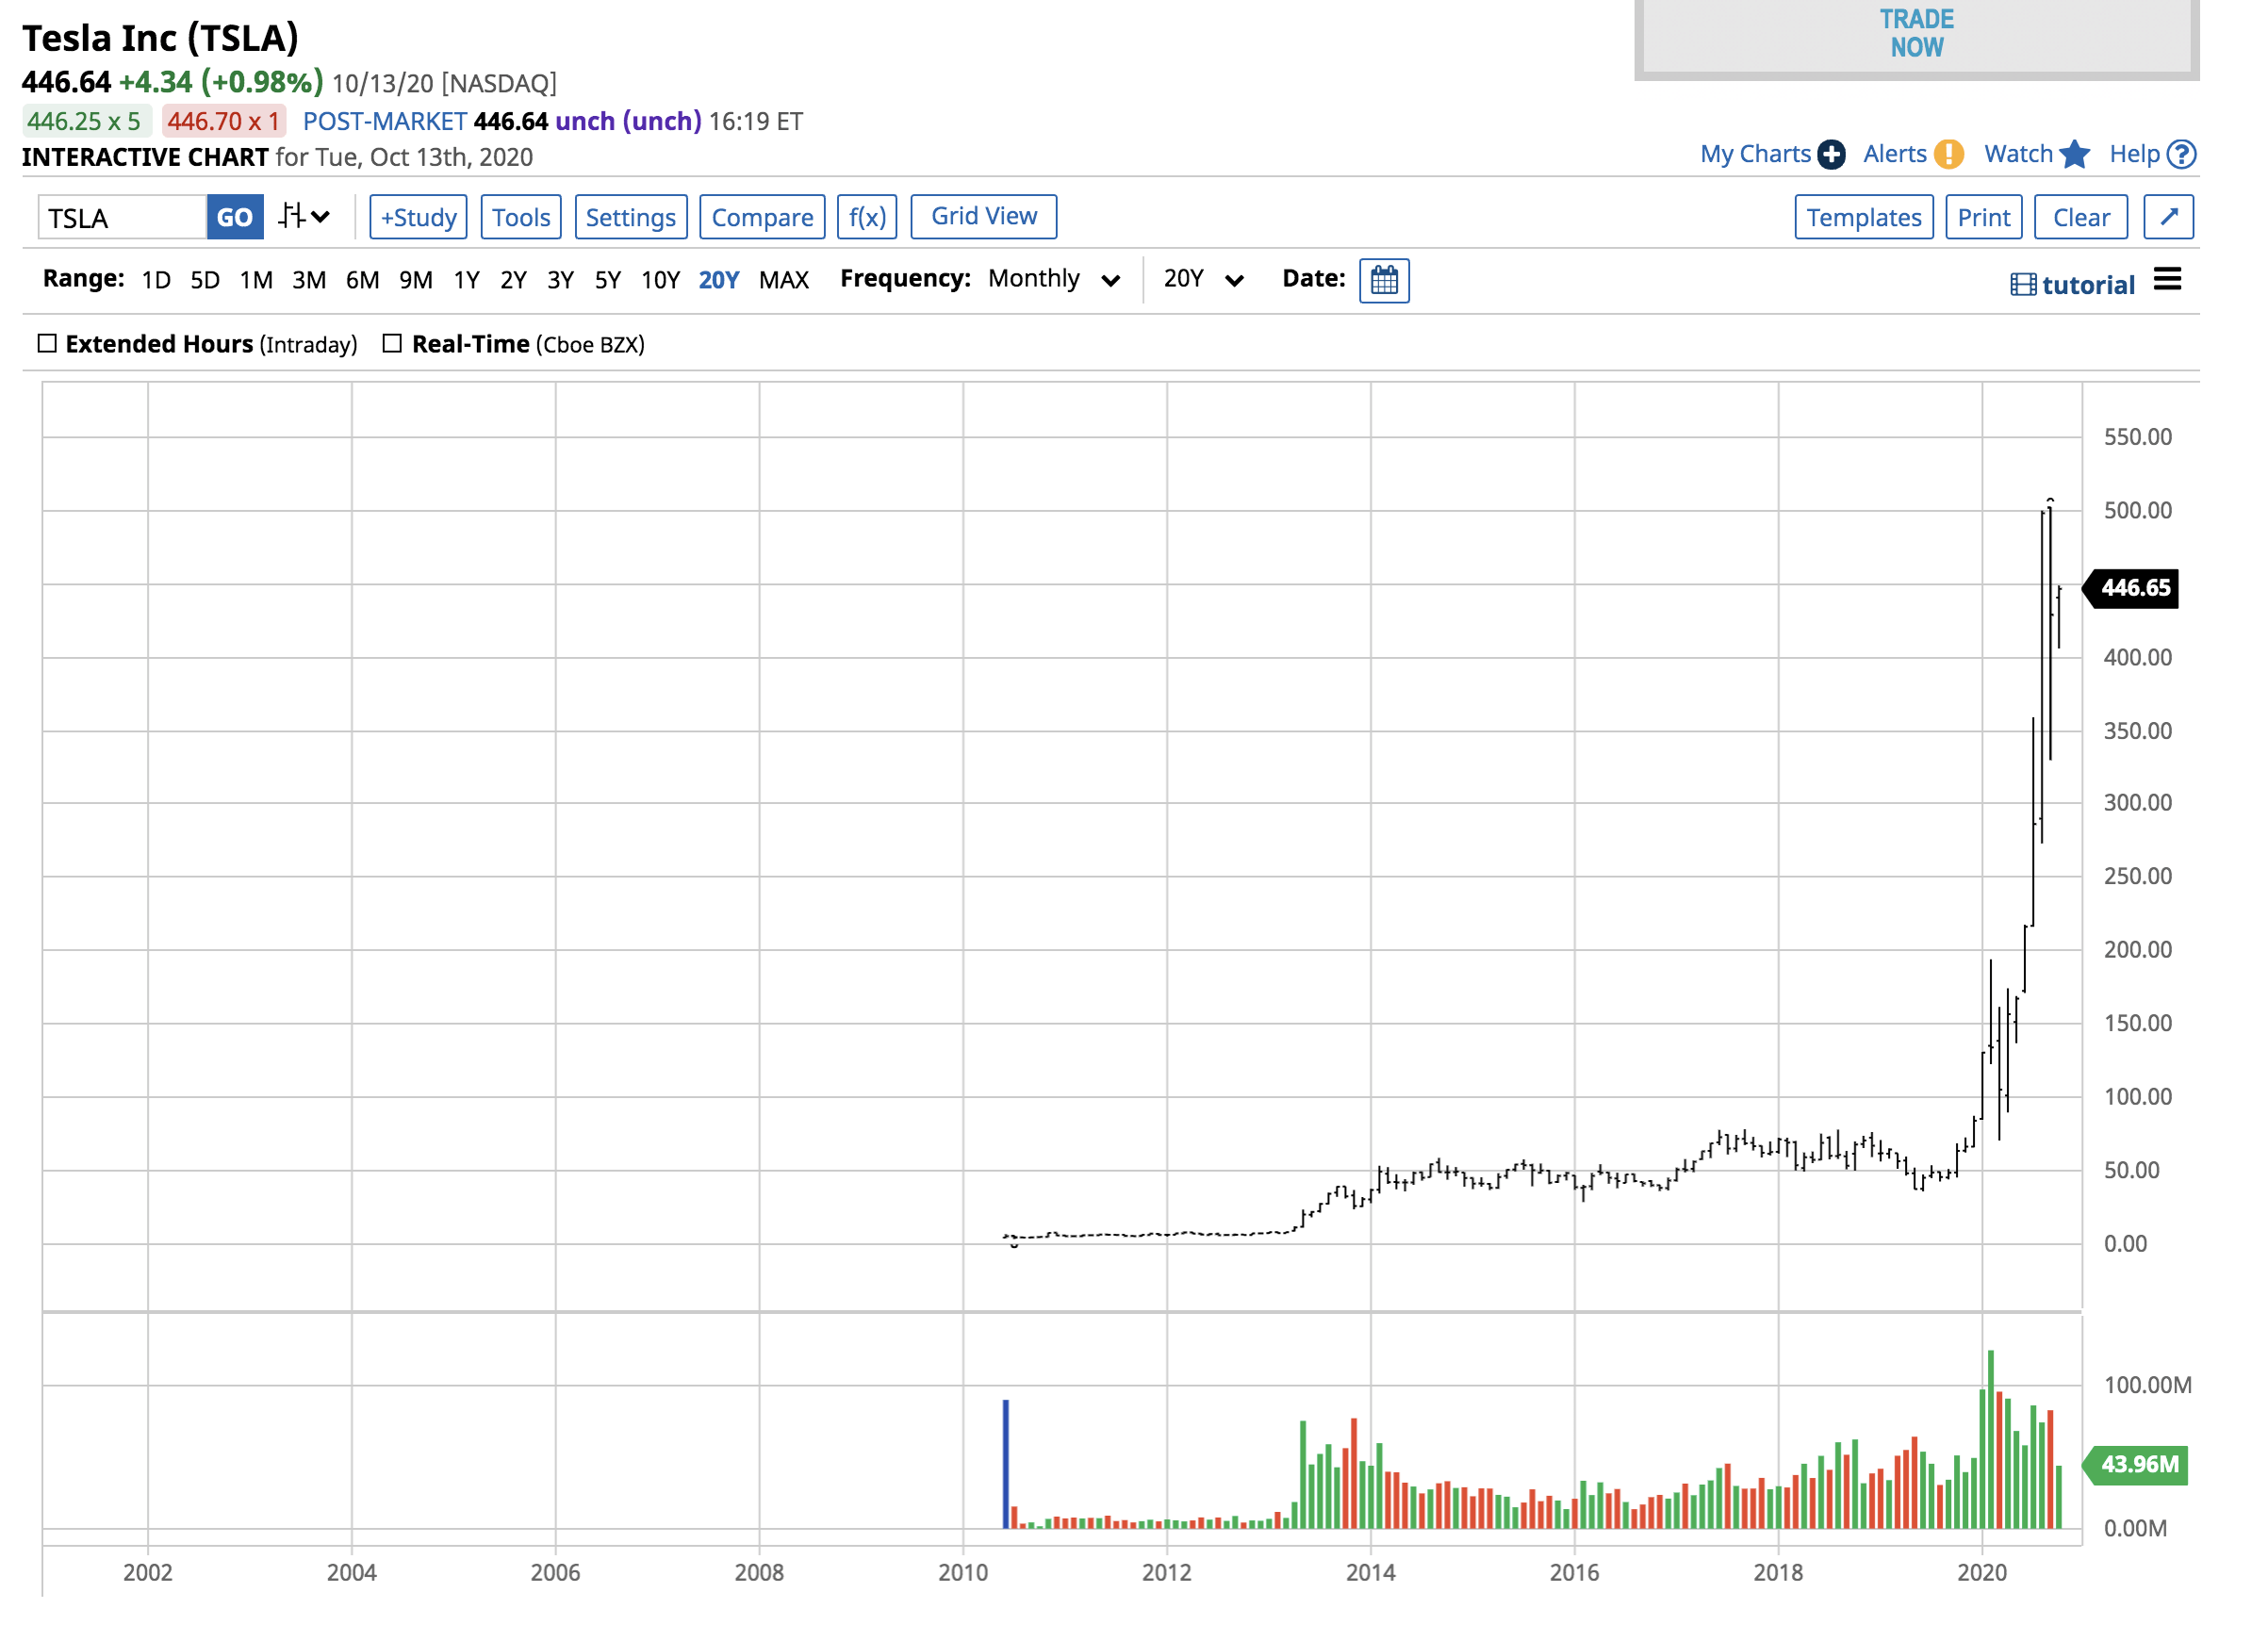Enable Extended Hours checkbox

point(47,343)
